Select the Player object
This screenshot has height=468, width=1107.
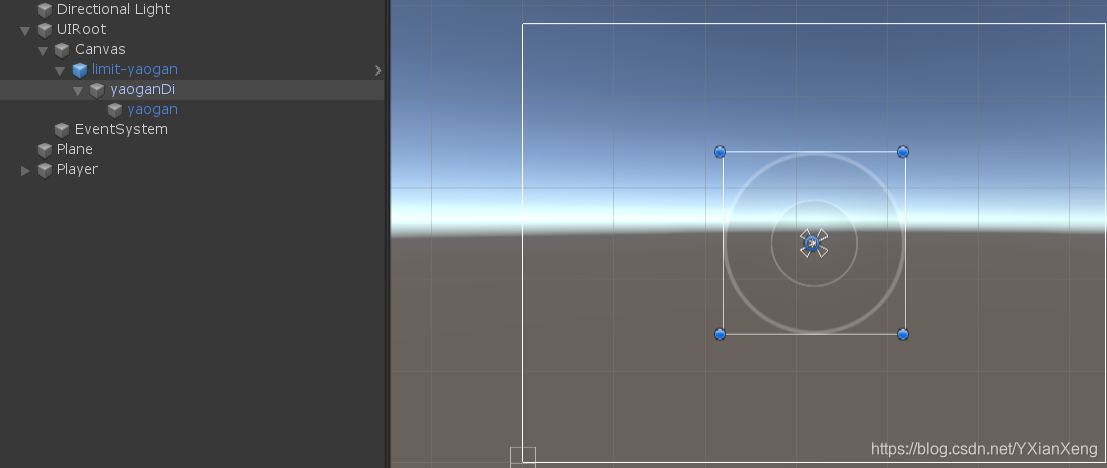click(x=77, y=169)
